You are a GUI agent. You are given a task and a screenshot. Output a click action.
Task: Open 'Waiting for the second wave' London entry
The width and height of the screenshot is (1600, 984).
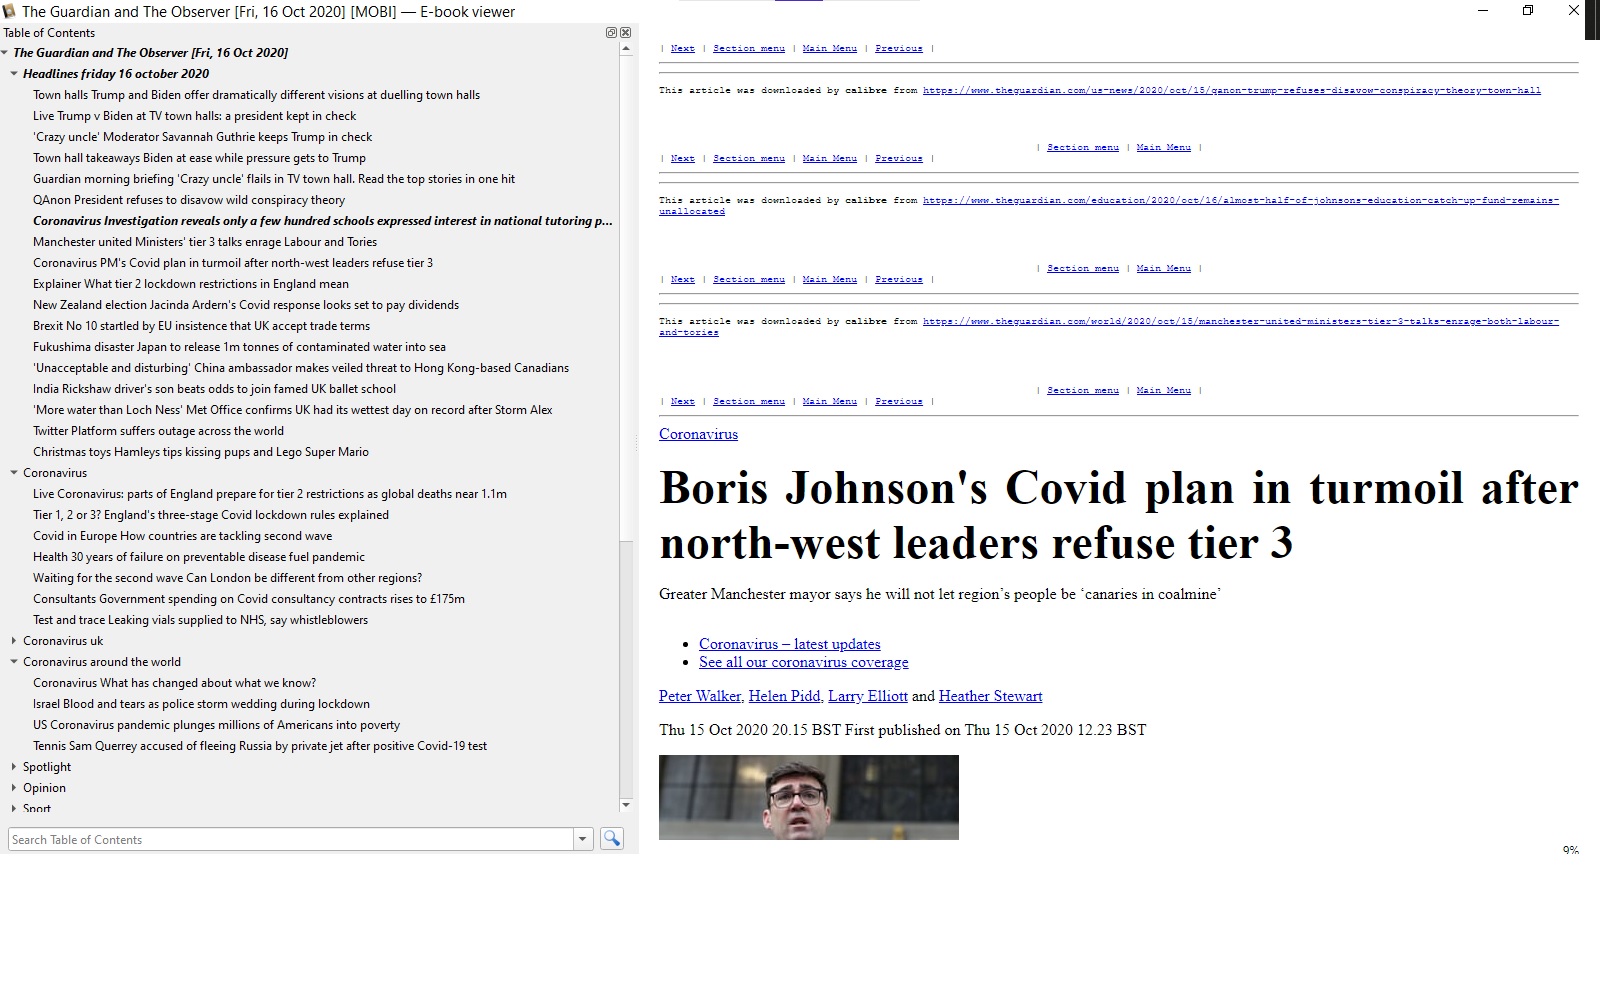pyautogui.click(x=227, y=578)
